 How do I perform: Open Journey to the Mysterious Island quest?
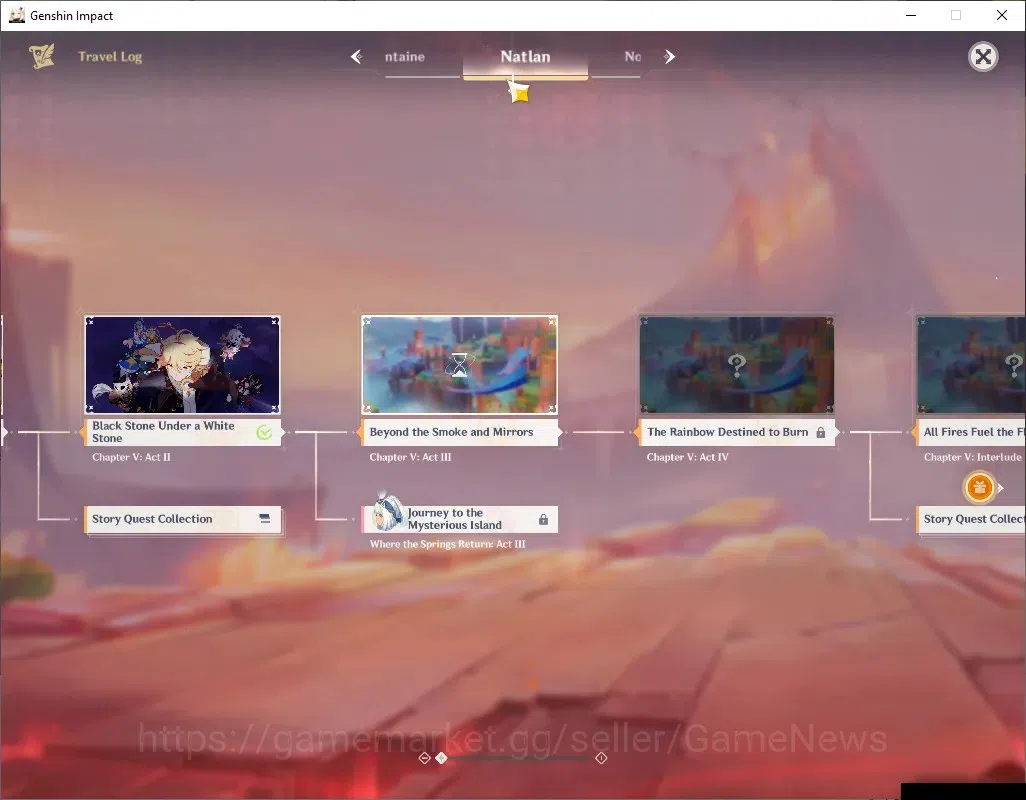[x=459, y=519]
